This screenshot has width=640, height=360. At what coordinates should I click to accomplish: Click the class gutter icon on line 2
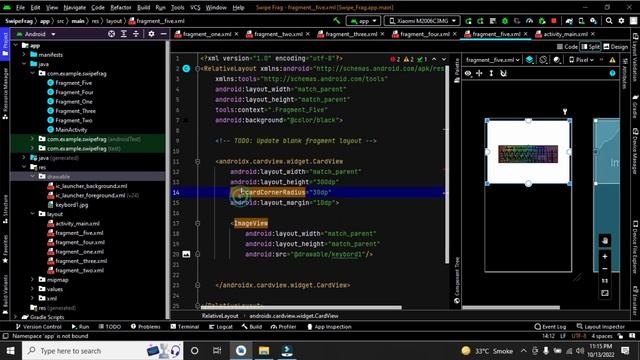186,69
